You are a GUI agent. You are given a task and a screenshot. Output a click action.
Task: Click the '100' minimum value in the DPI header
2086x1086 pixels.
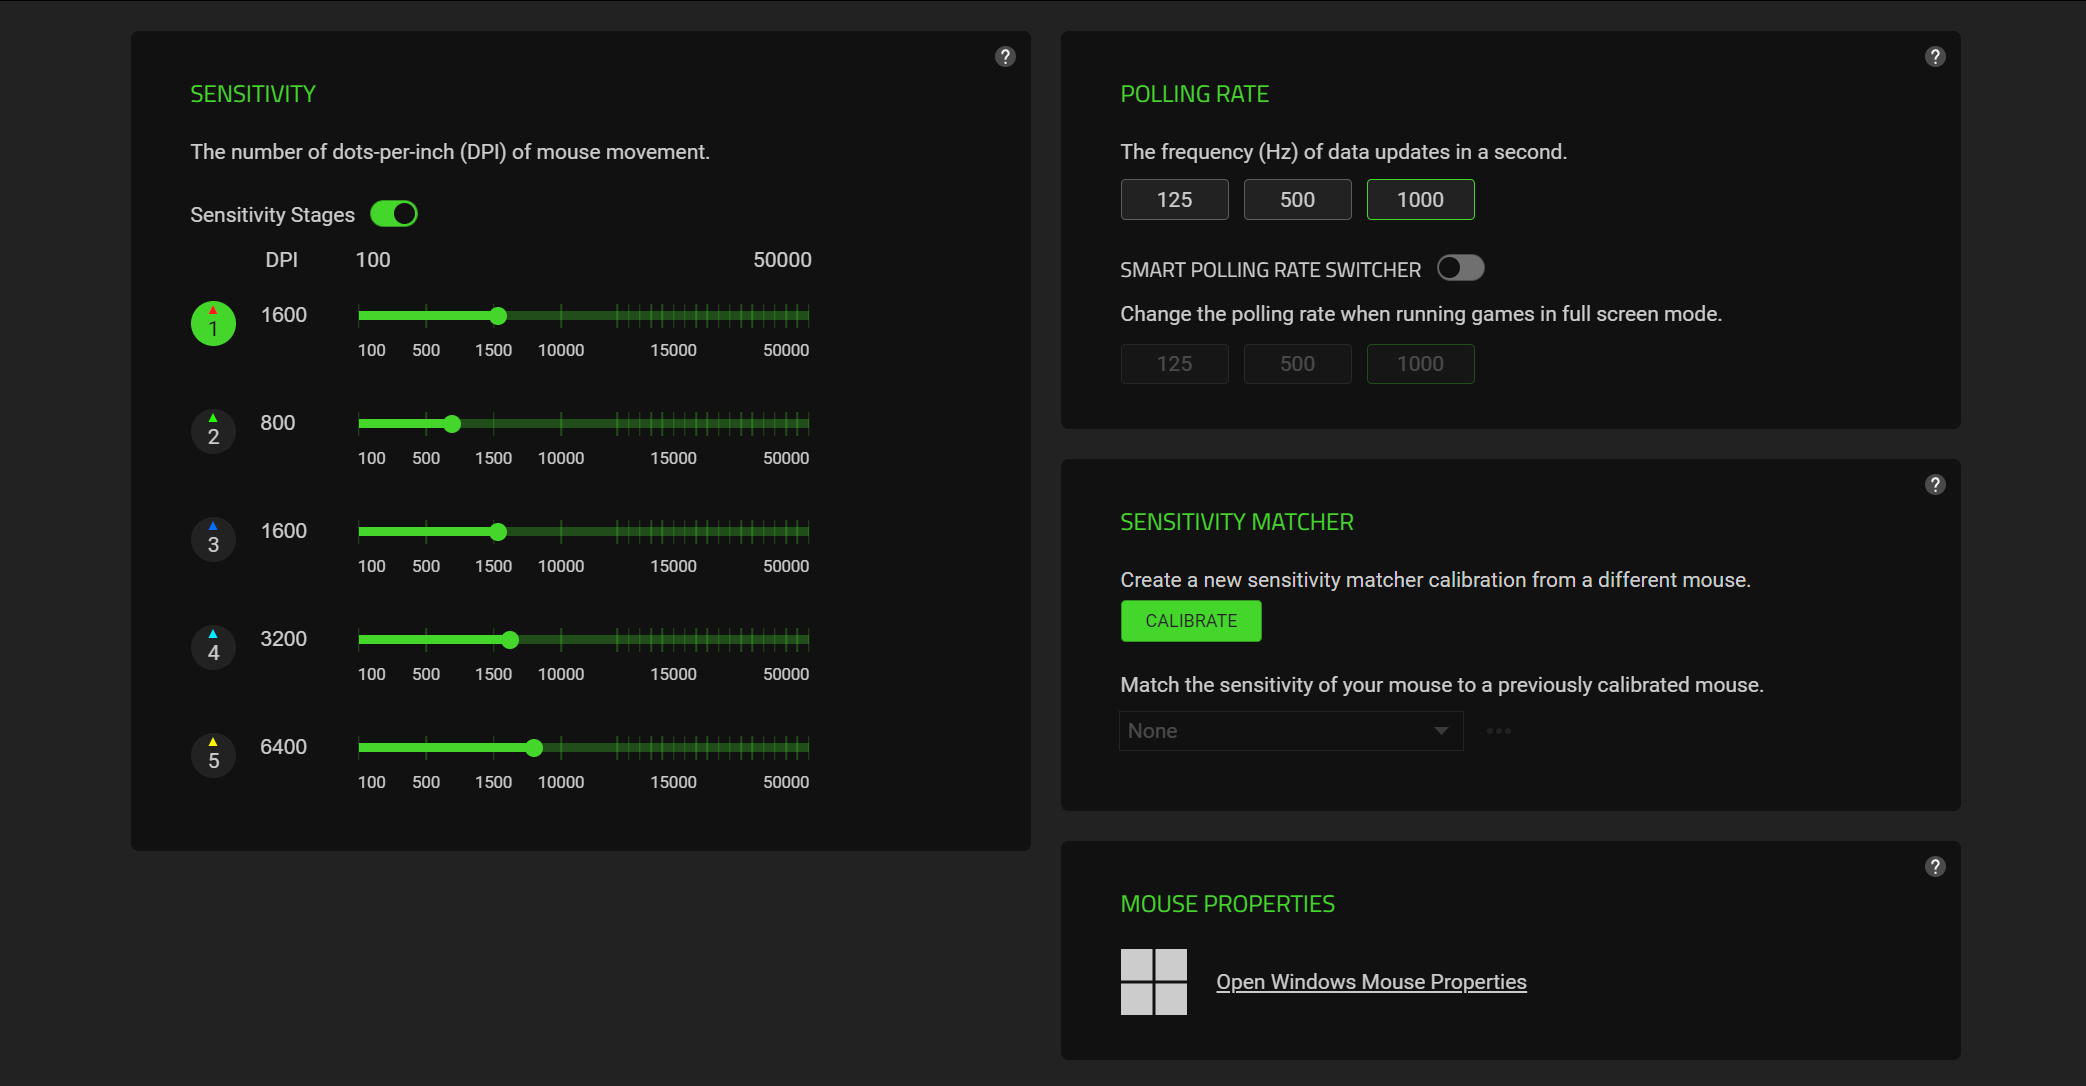[x=373, y=260]
